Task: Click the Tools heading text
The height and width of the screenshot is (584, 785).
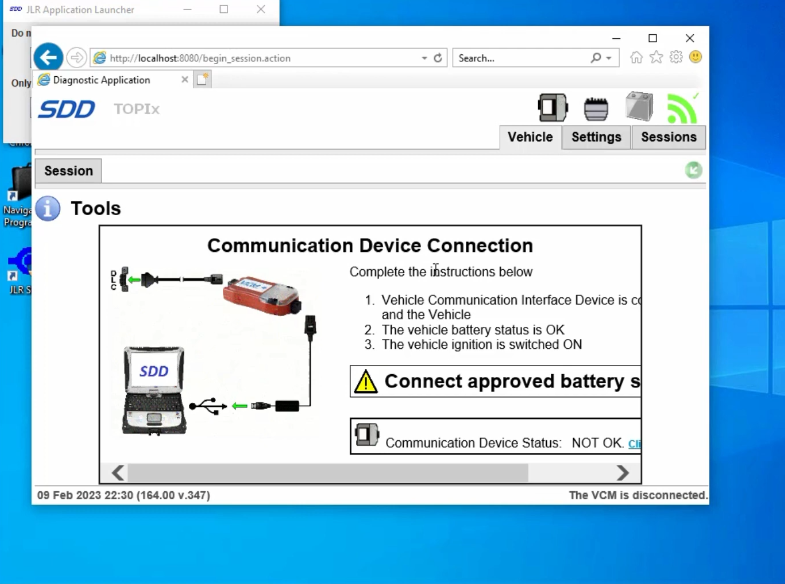Action: (x=96, y=208)
